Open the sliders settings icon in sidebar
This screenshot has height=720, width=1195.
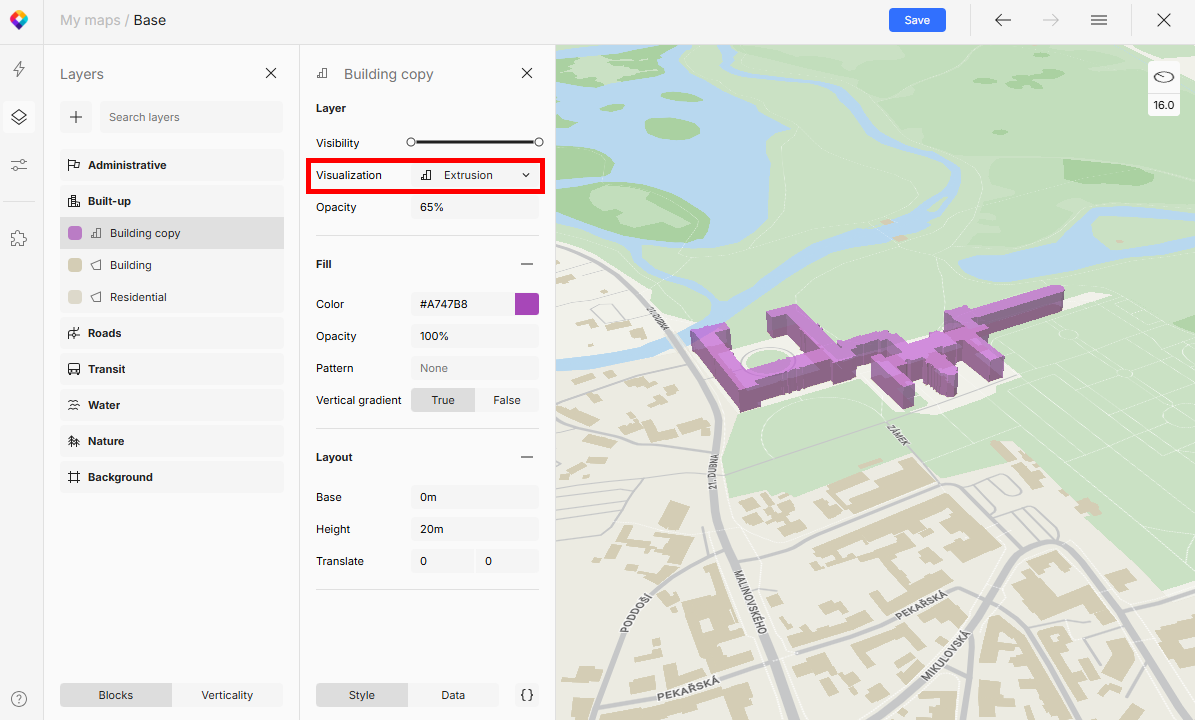pyautogui.click(x=19, y=165)
